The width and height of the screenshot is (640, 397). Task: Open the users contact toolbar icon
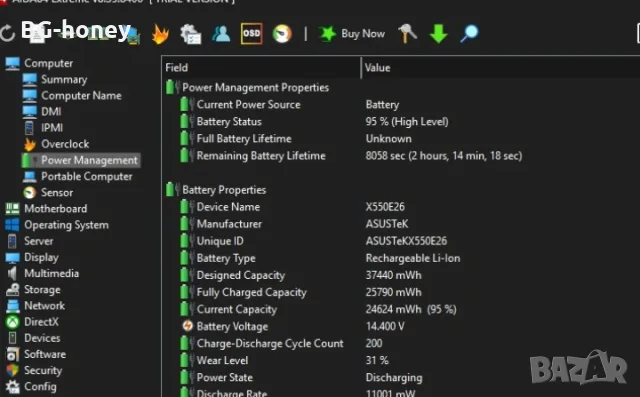click(221, 33)
